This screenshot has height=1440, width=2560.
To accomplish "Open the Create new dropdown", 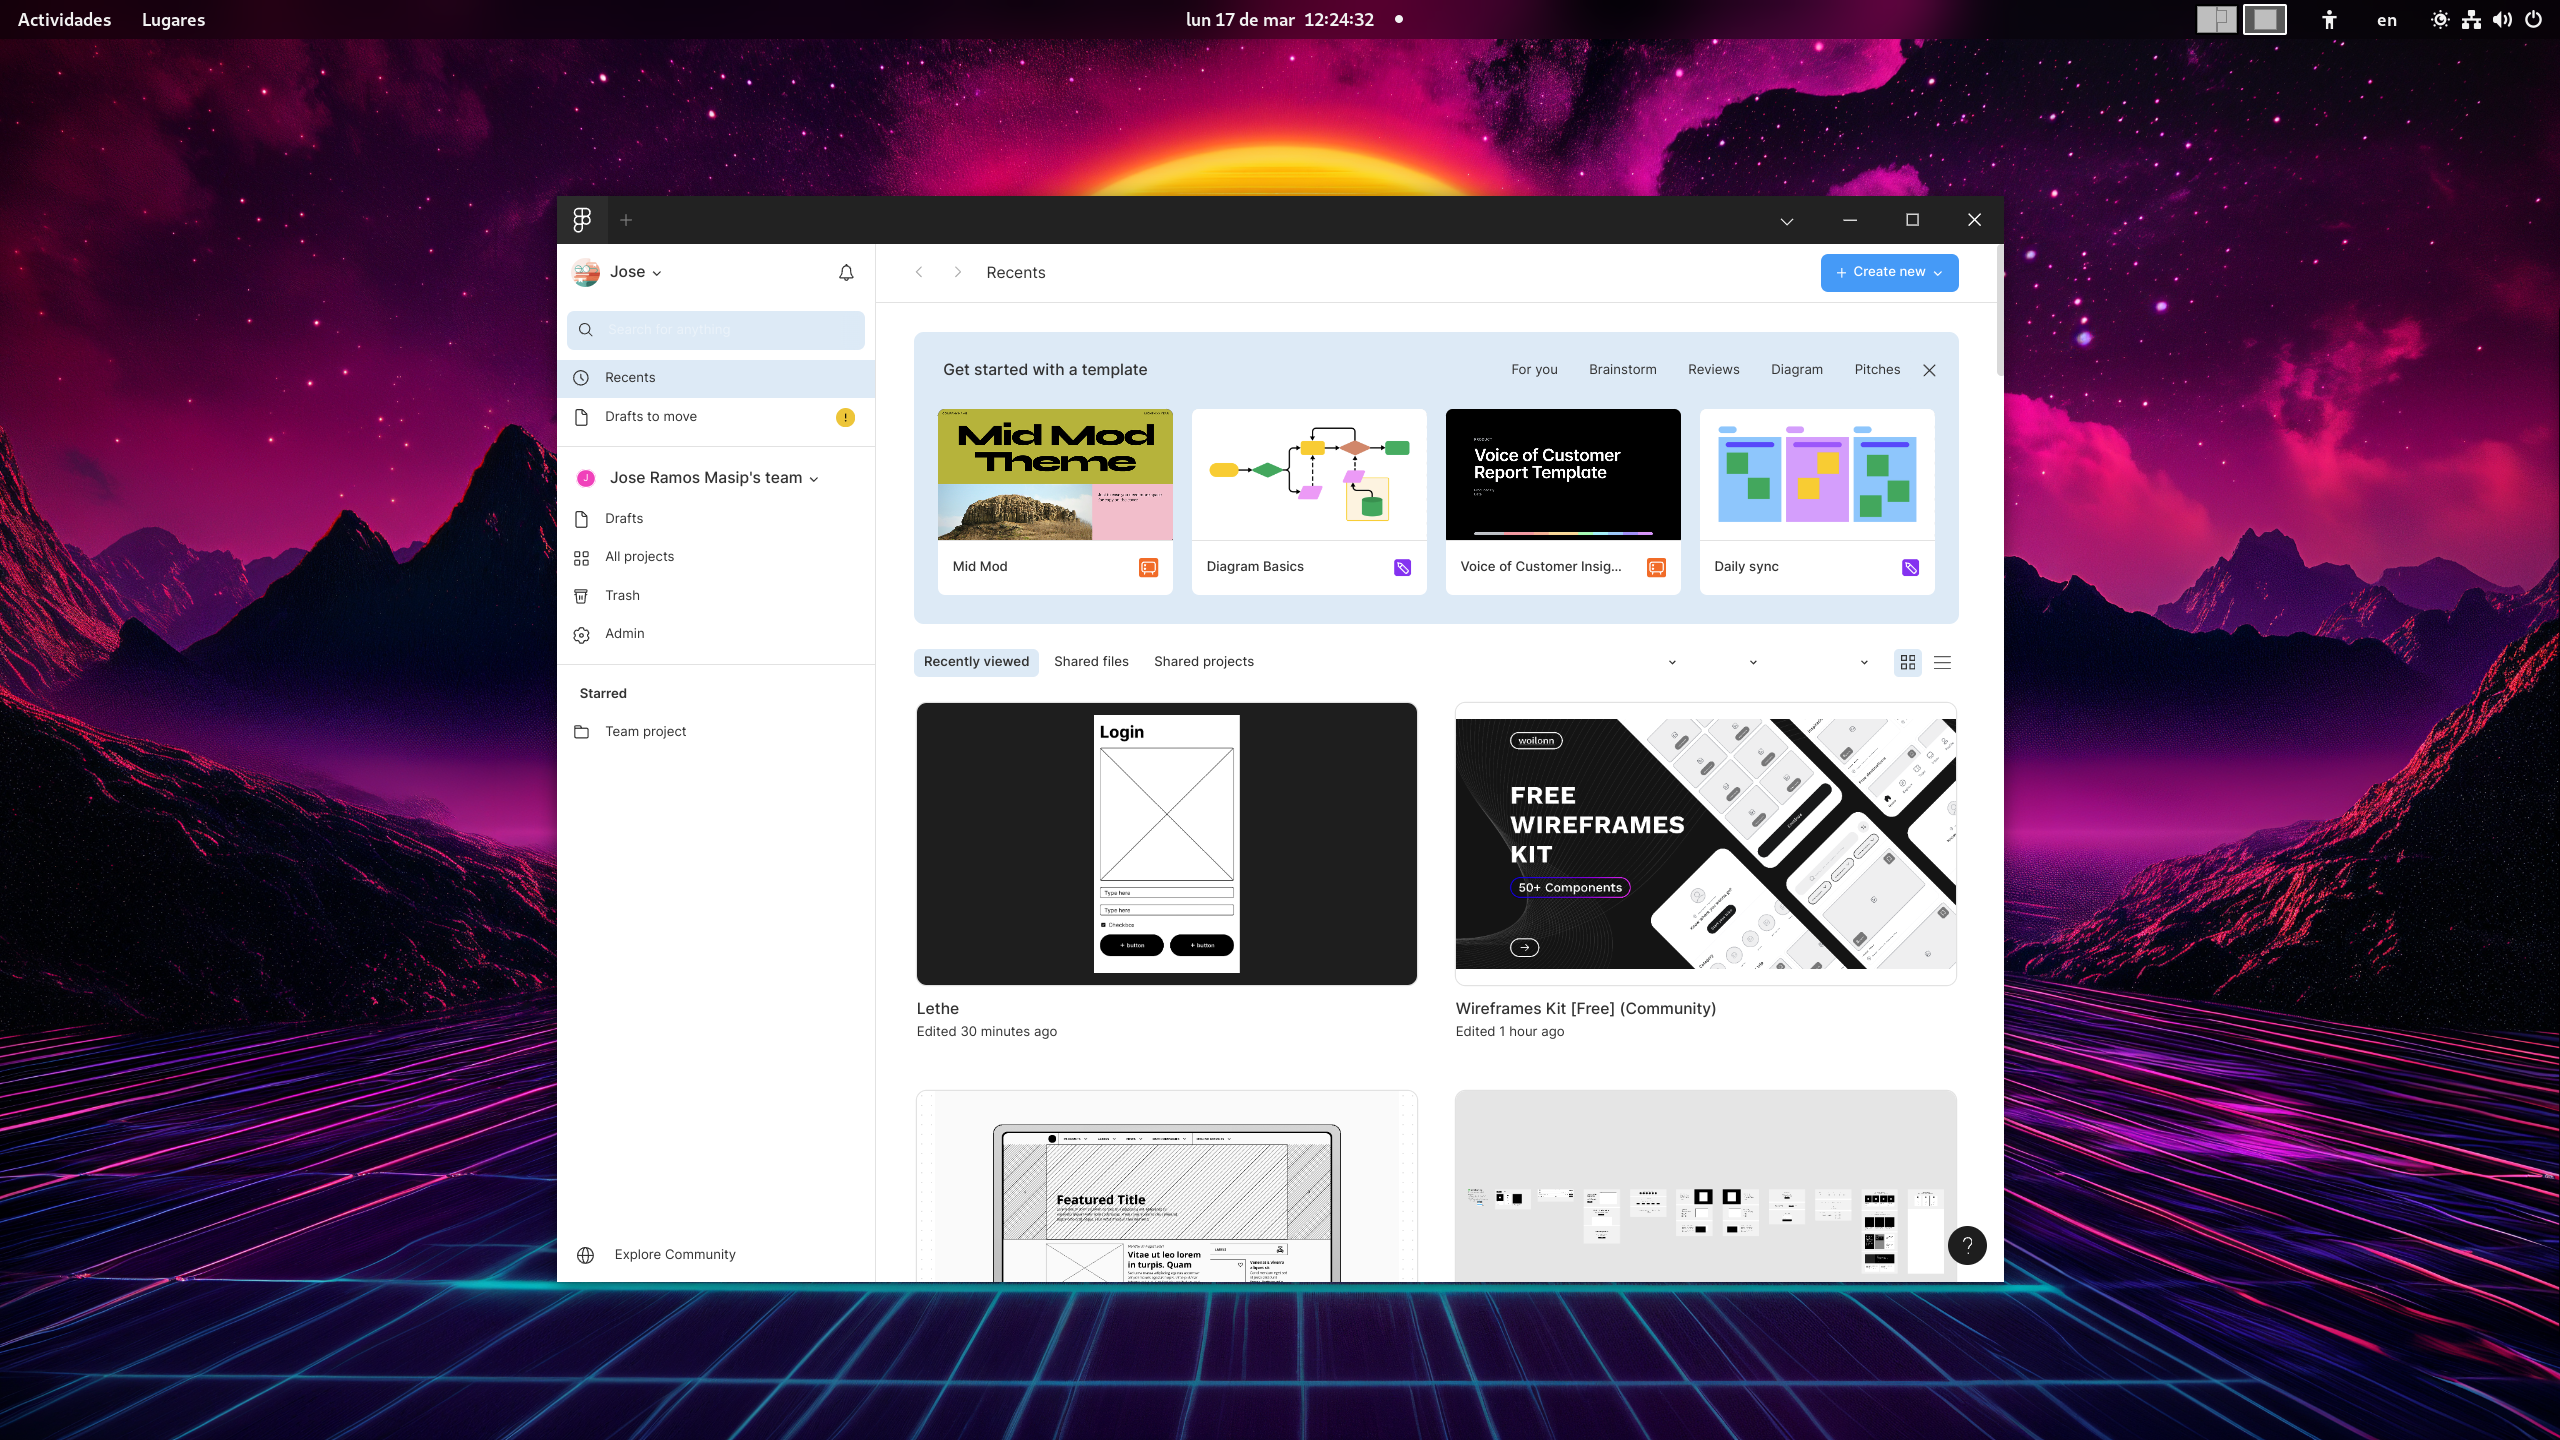I will click(x=1889, y=272).
